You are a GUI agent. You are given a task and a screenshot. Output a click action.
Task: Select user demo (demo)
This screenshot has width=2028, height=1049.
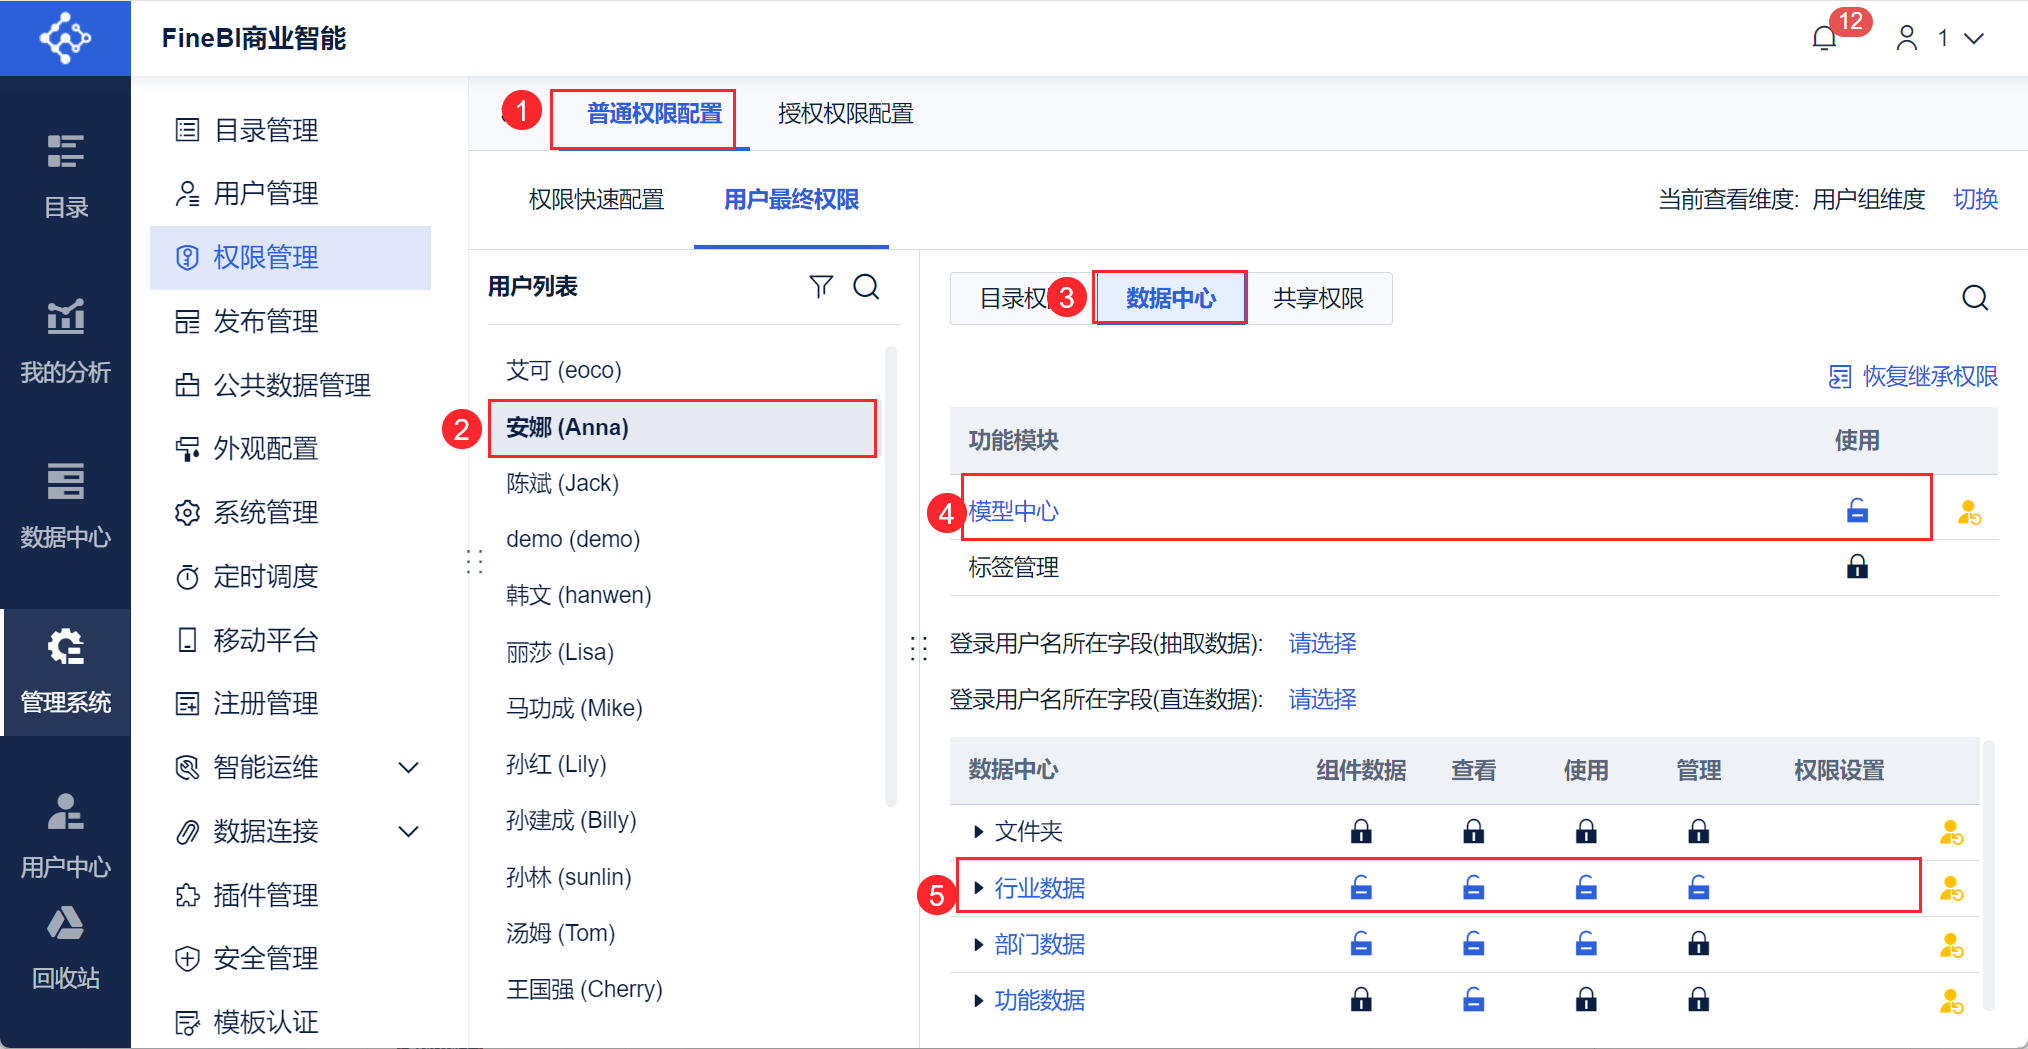(x=682, y=540)
